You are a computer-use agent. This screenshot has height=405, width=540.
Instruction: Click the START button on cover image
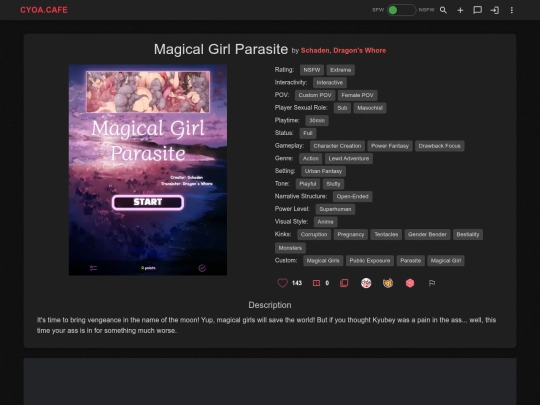coord(148,202)
